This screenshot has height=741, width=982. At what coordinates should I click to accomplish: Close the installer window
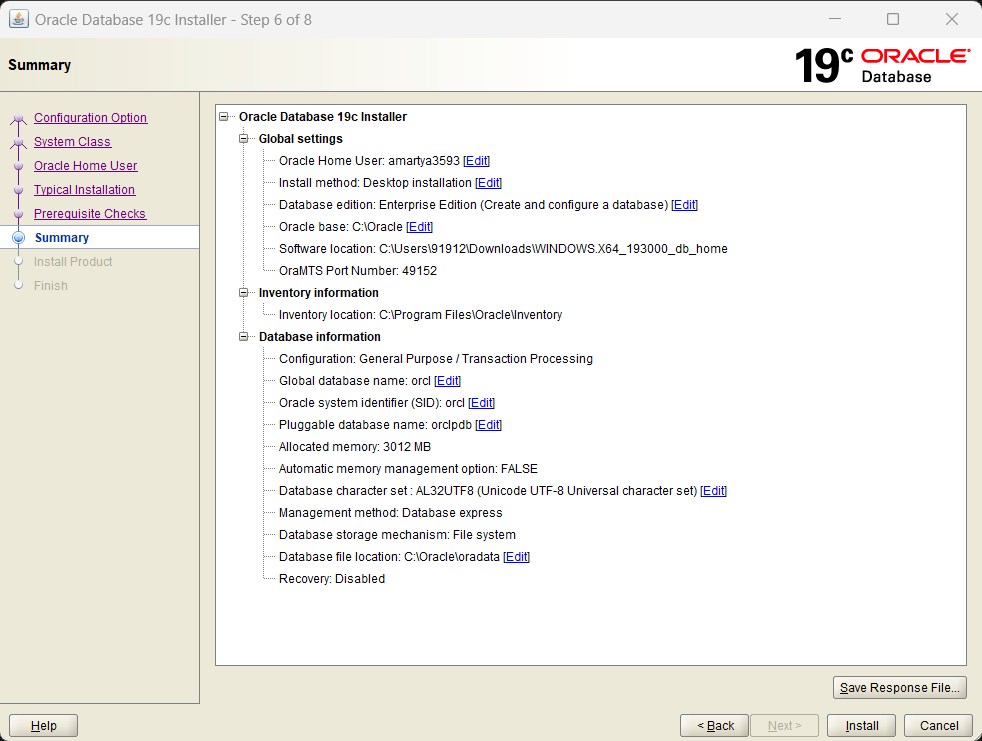click(951, 19)
